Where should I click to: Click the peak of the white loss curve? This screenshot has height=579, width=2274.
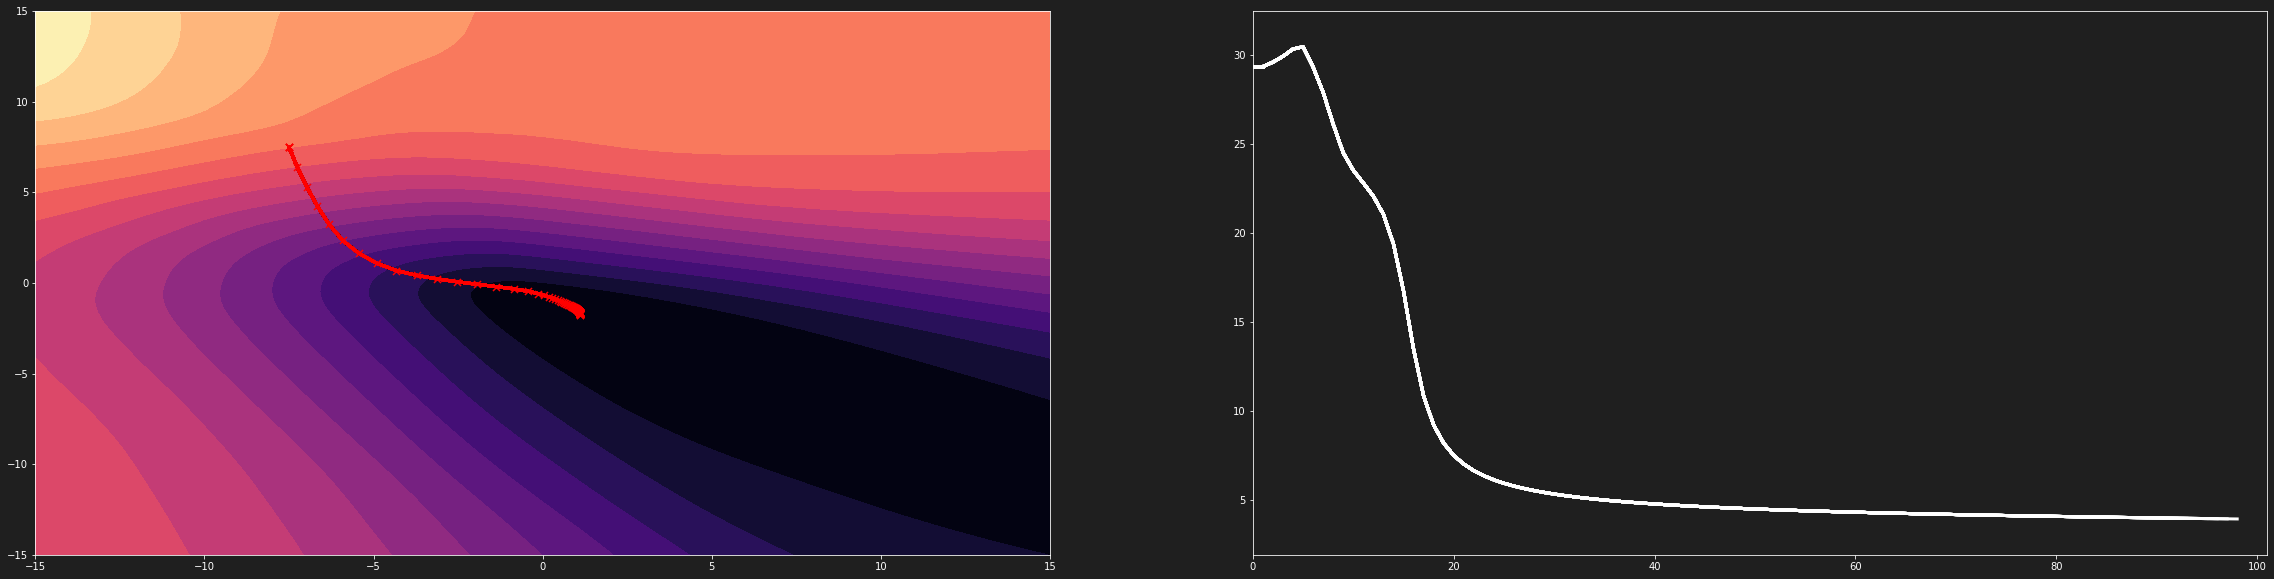tap(1302, 47)
